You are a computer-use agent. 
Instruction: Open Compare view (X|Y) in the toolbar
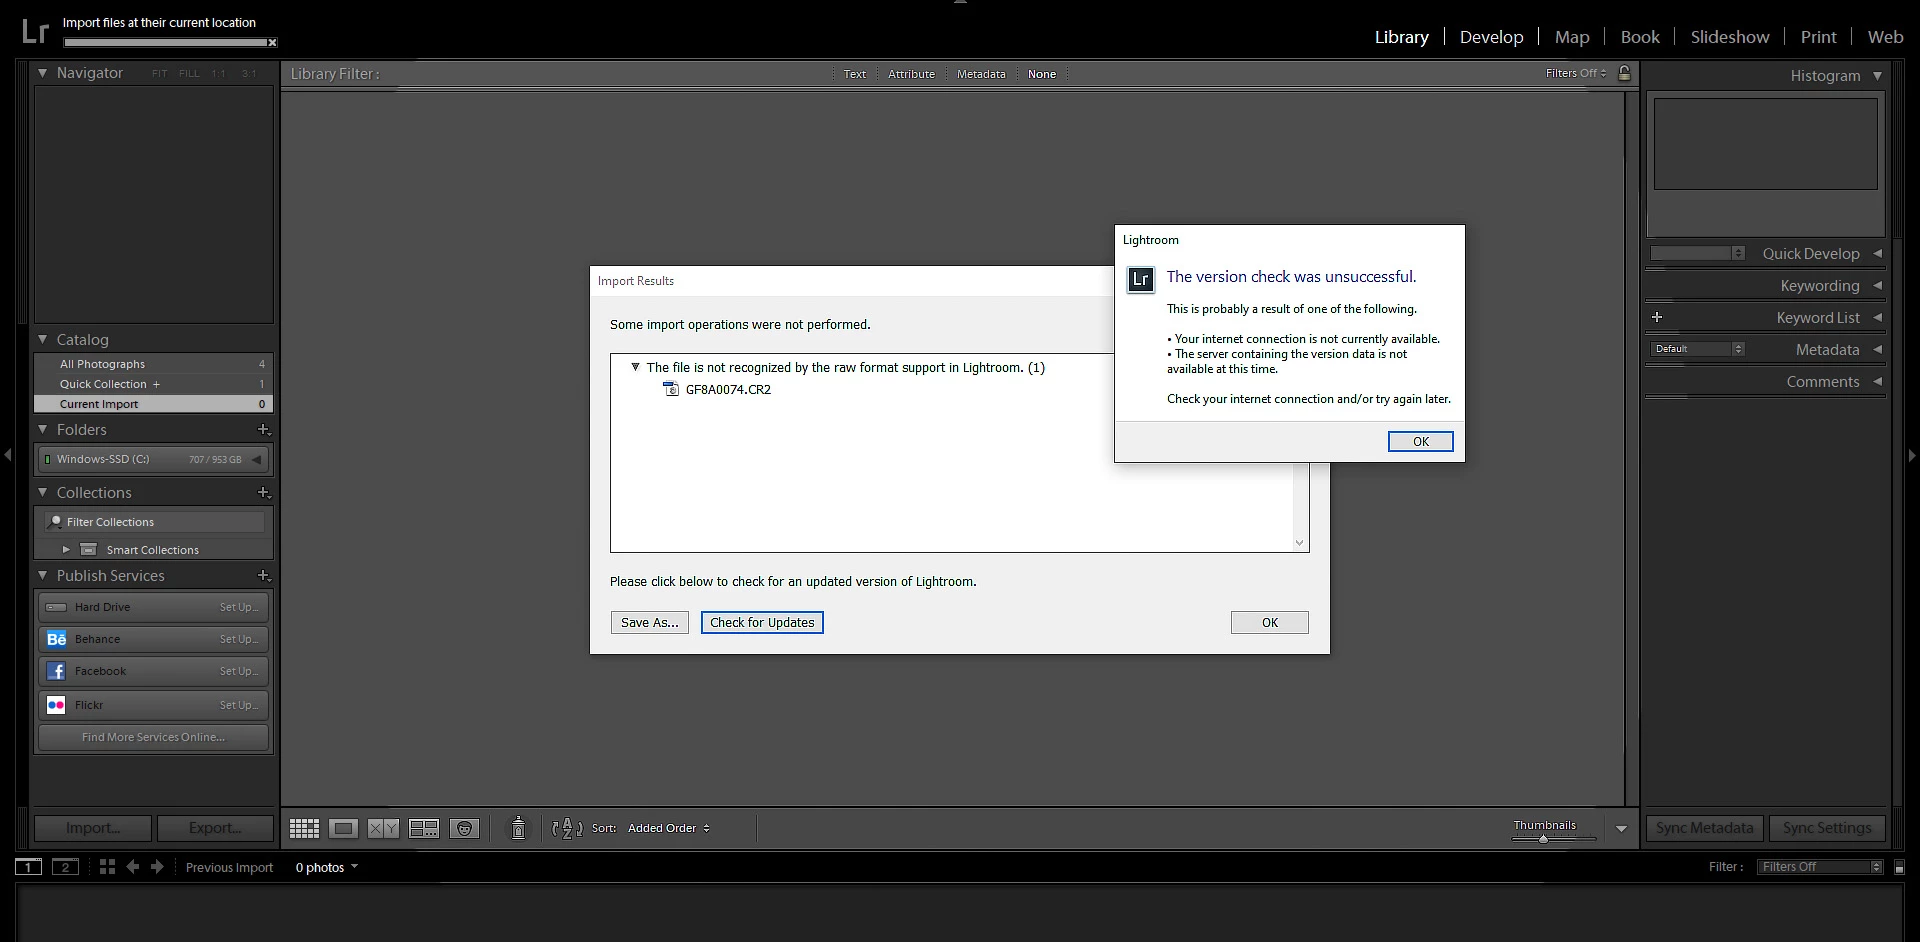pos(383,828)
